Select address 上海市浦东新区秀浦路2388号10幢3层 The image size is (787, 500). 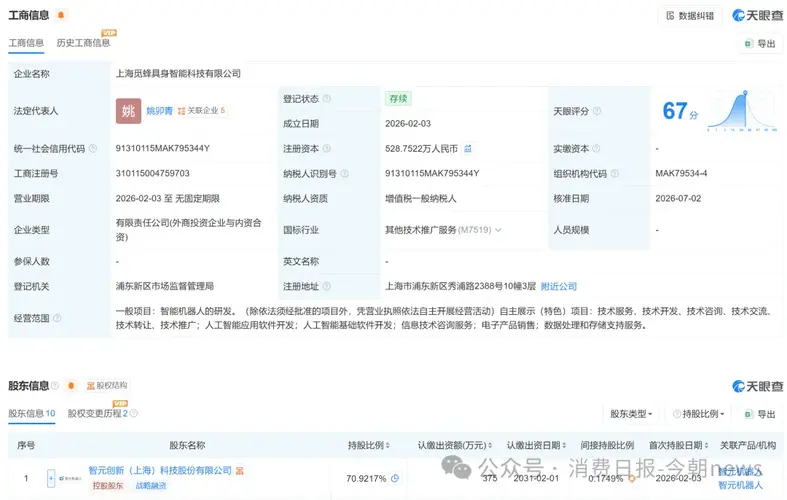460,286
